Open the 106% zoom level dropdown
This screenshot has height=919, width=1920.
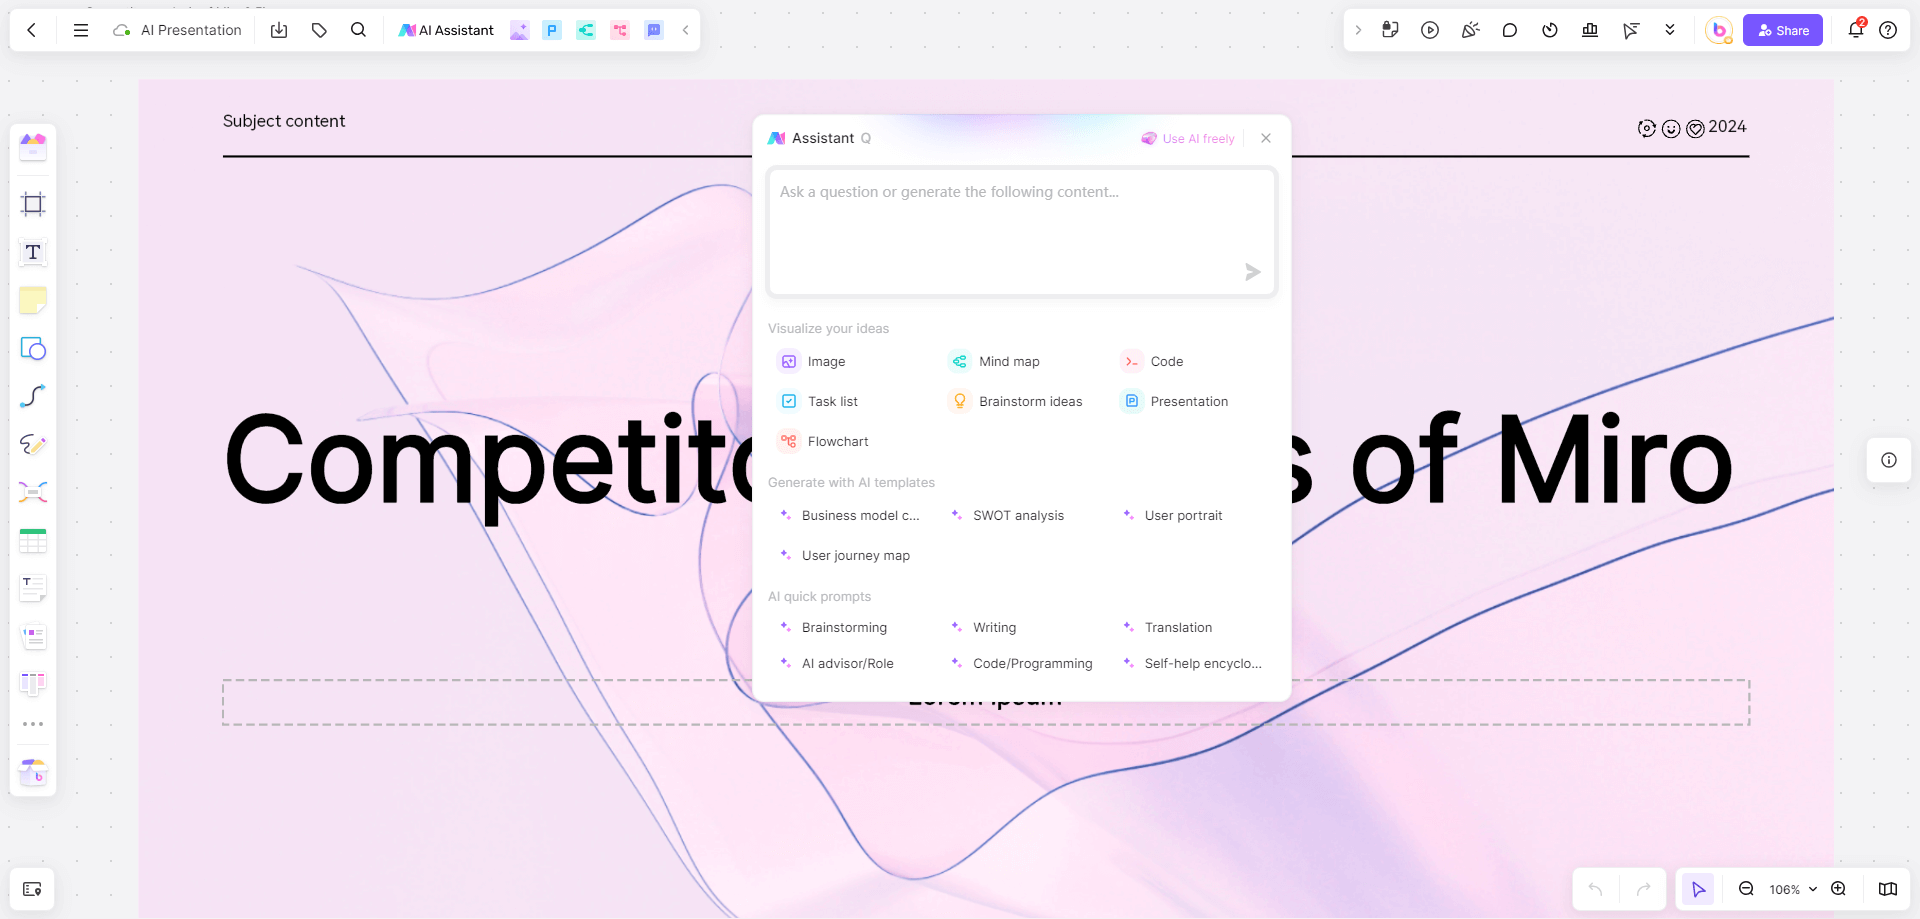[1792, 889]
